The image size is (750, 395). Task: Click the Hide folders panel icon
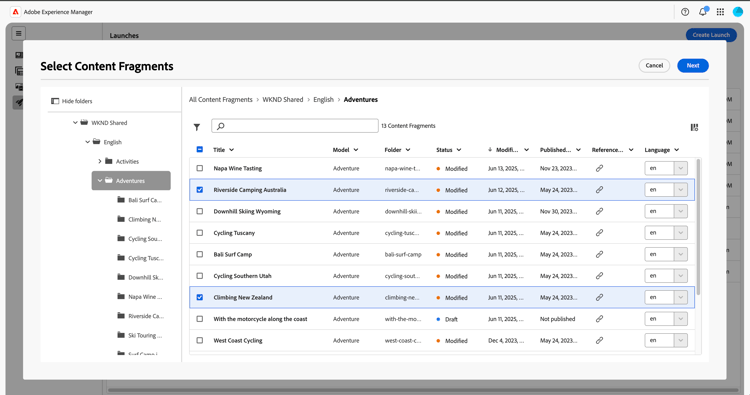click(x=55, y=101)
